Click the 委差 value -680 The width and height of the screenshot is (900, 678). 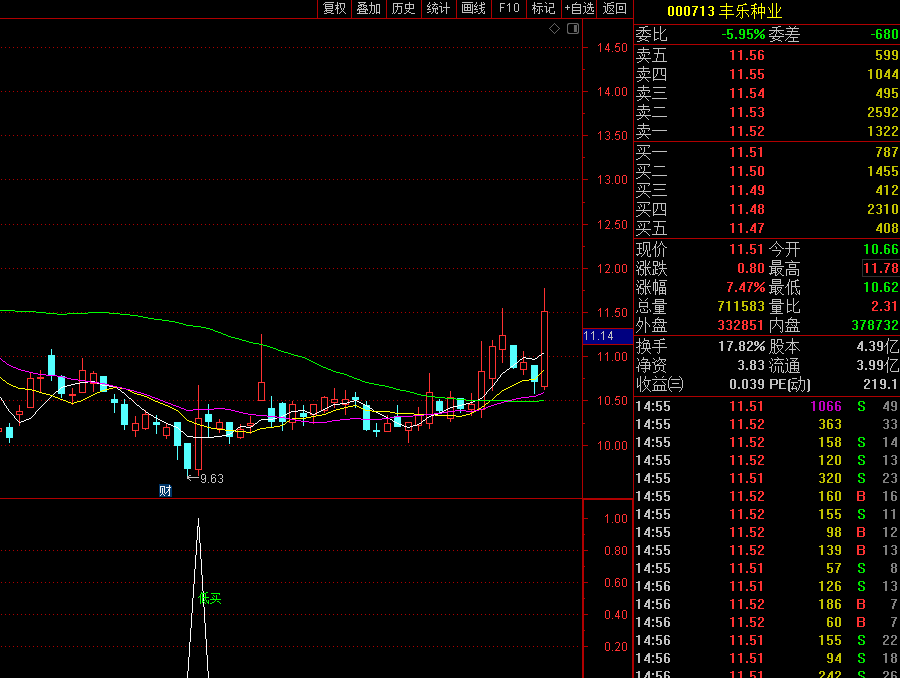885,34
